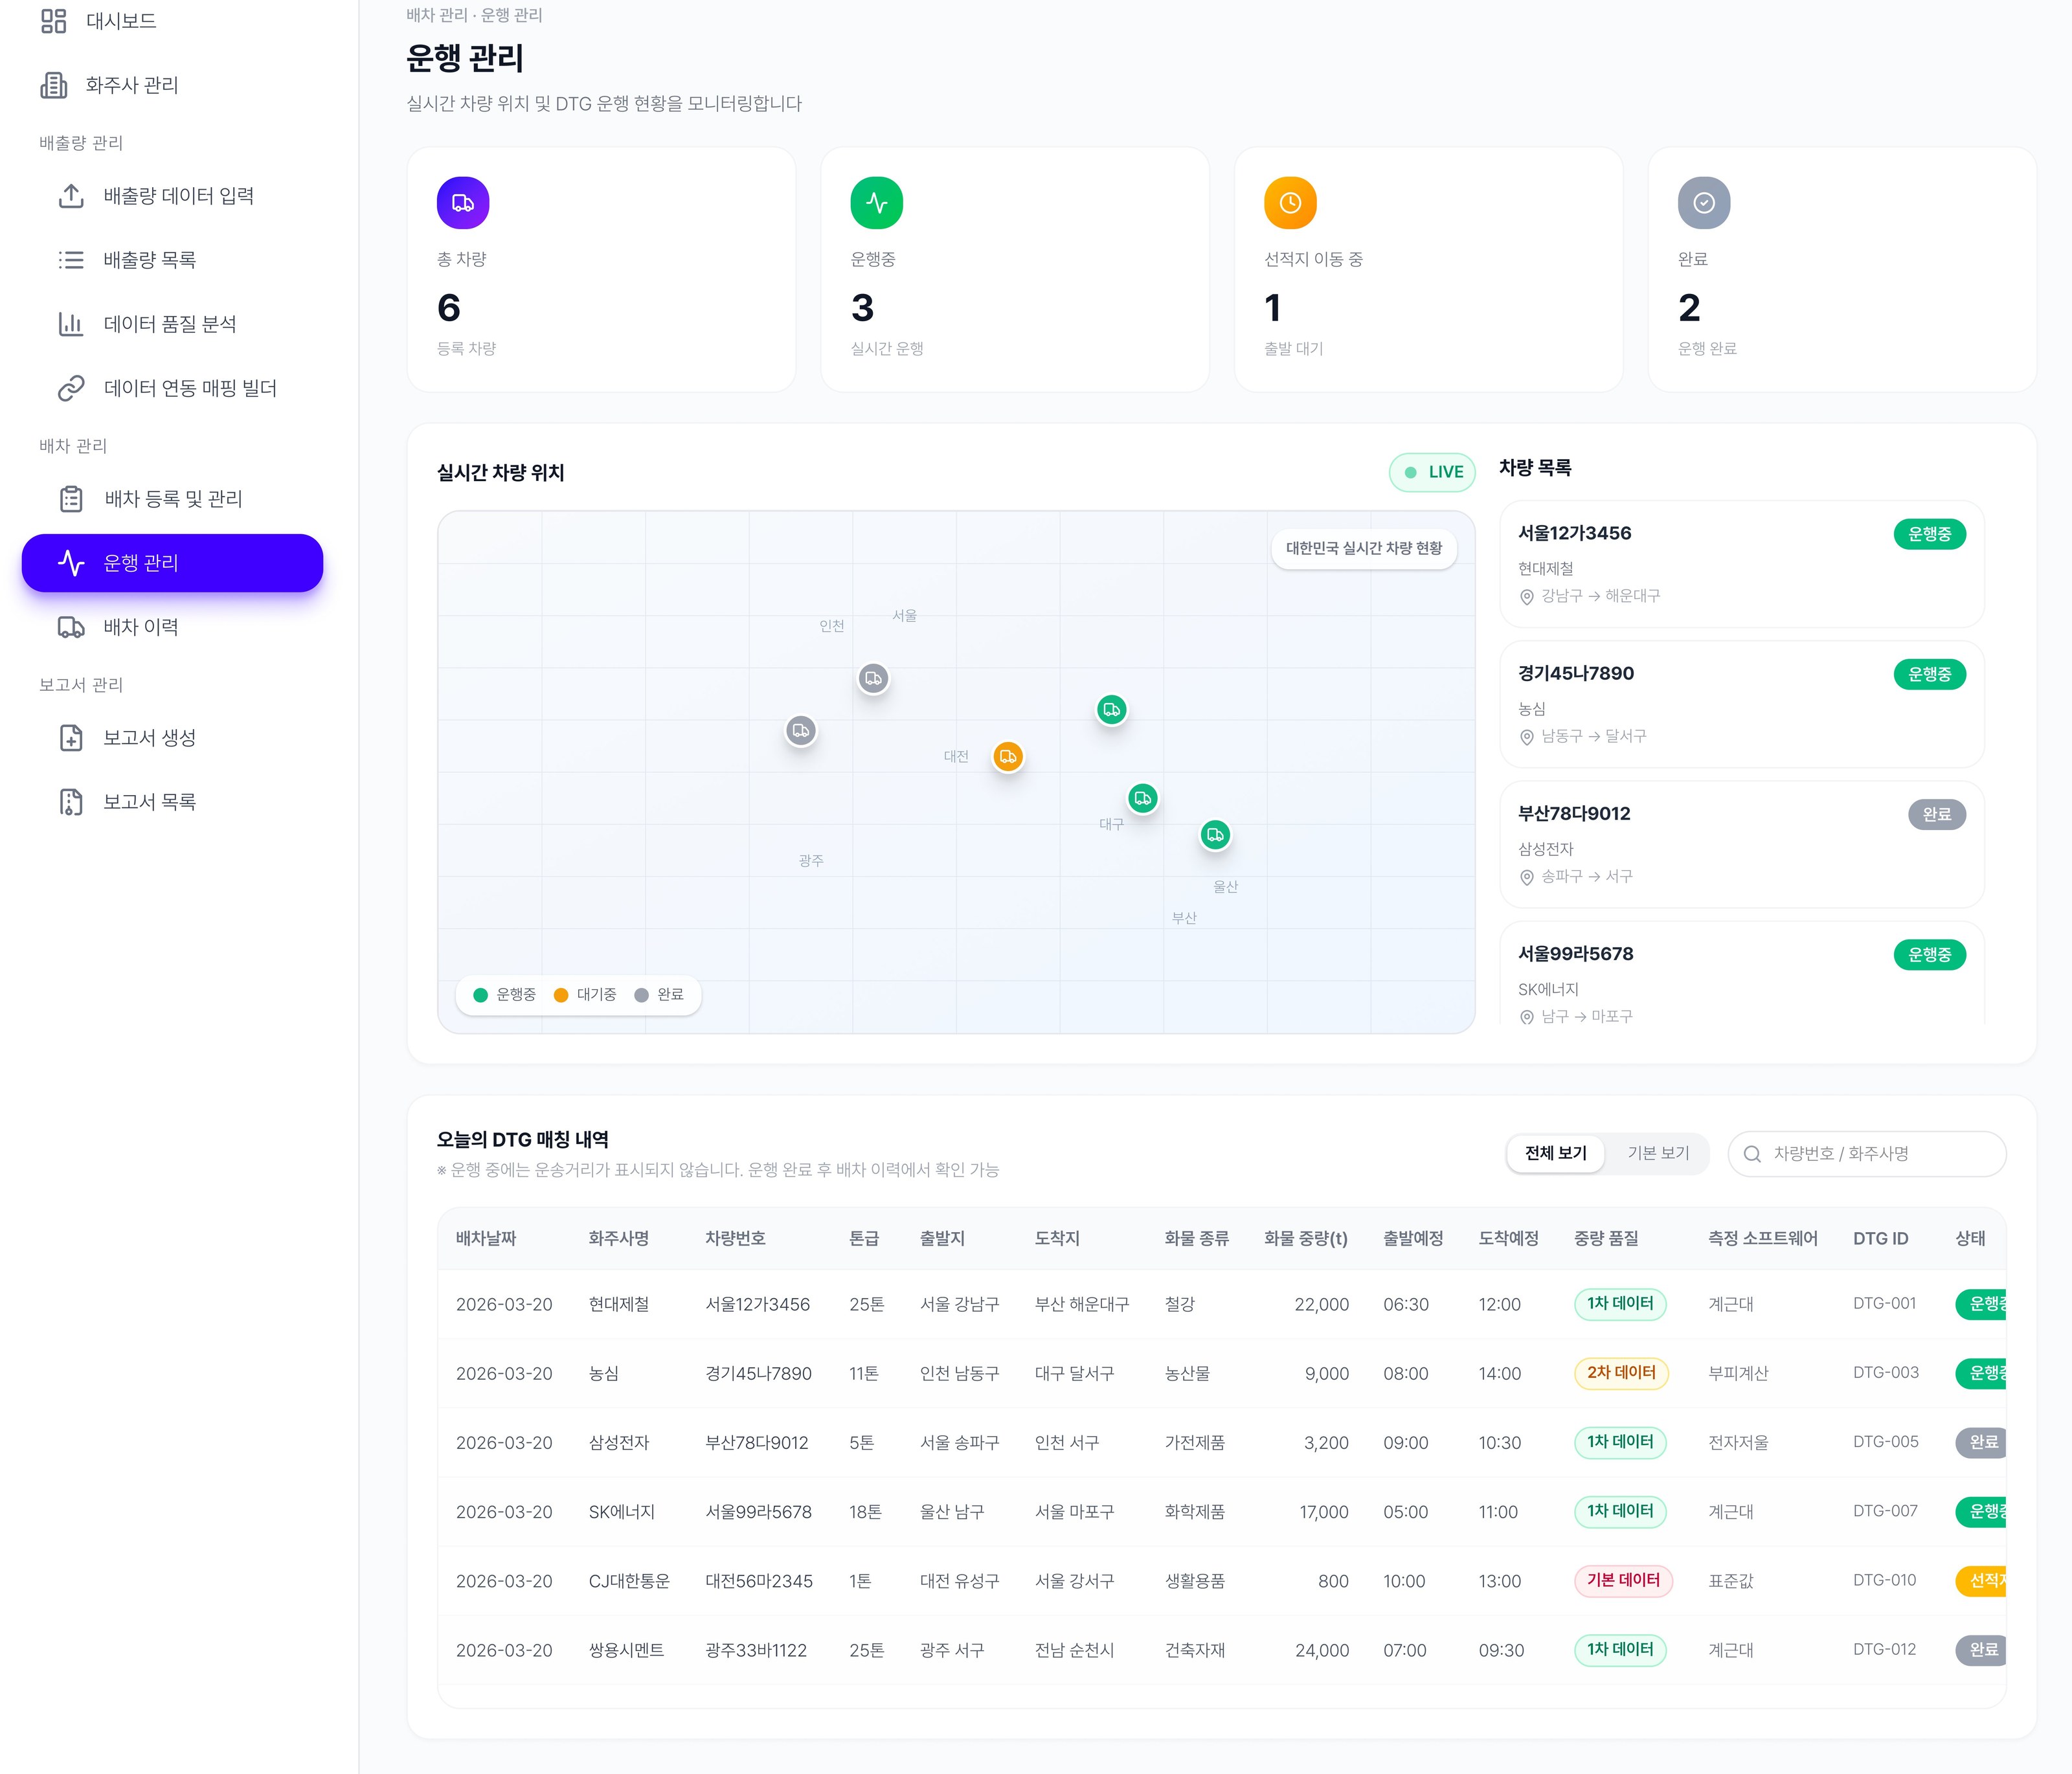The image size is (2072, 1774).
Task: Select the 부산78다9012 vehicle card
Action: coord(1742,844)
